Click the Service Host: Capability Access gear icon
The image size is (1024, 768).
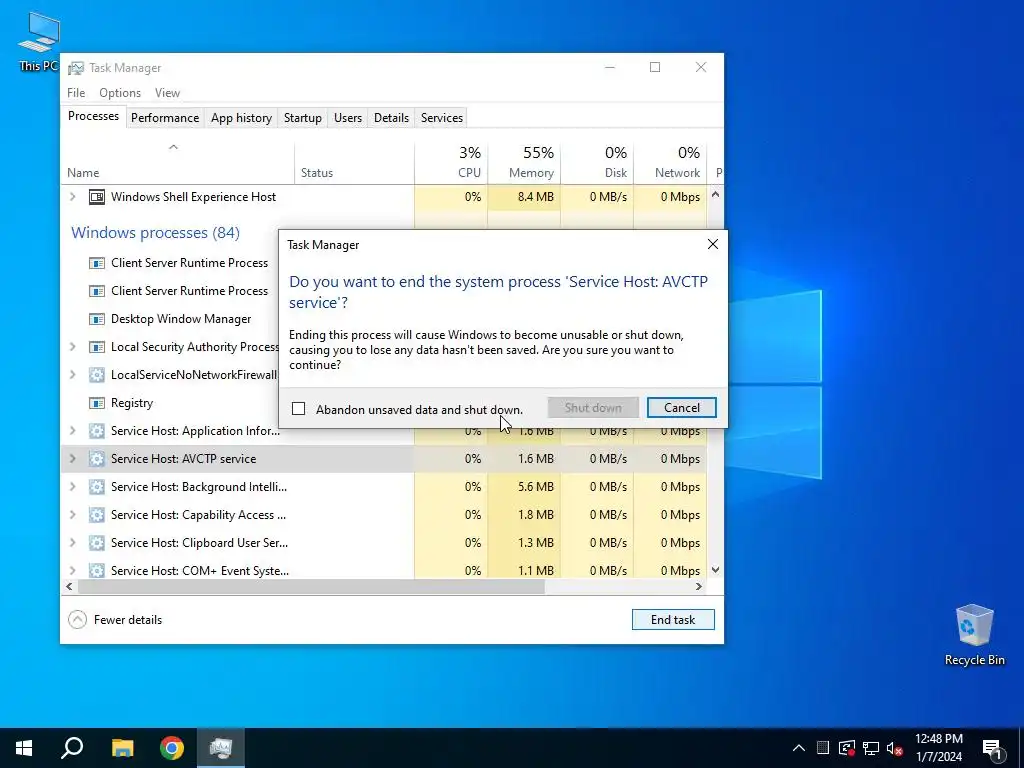coord(97,515)
